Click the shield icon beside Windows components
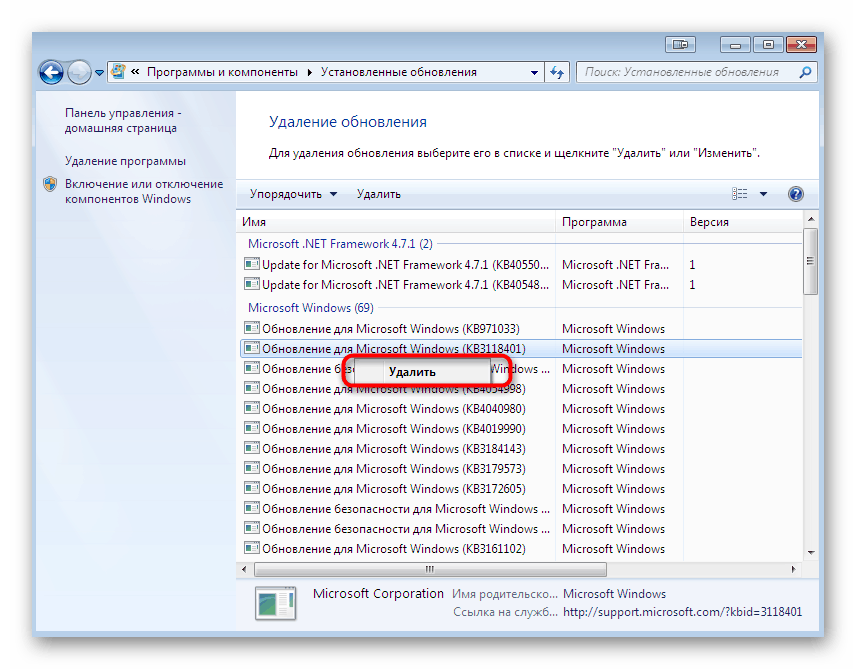The width and height of the screenshot is (856, 669). tap(50, 184)
